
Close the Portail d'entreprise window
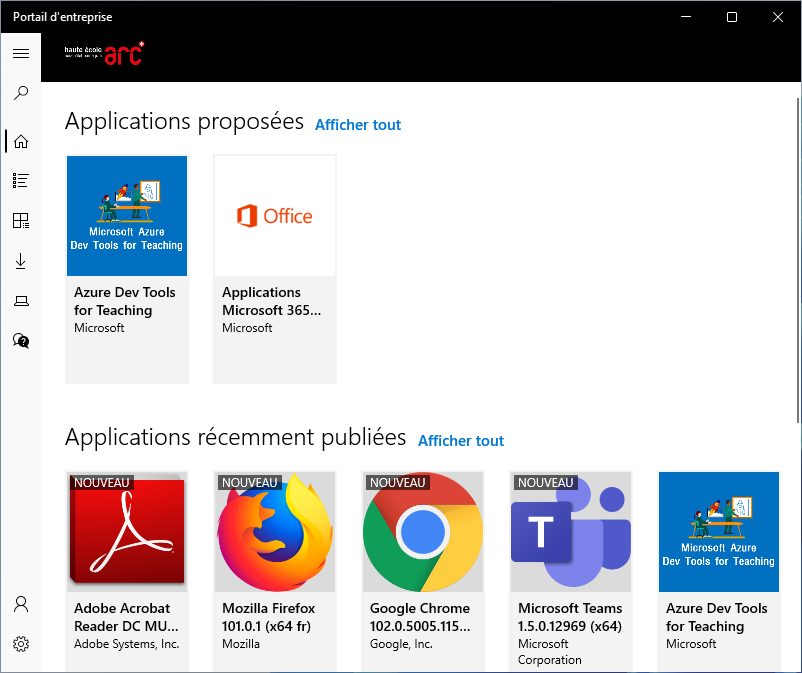(777, 17)
